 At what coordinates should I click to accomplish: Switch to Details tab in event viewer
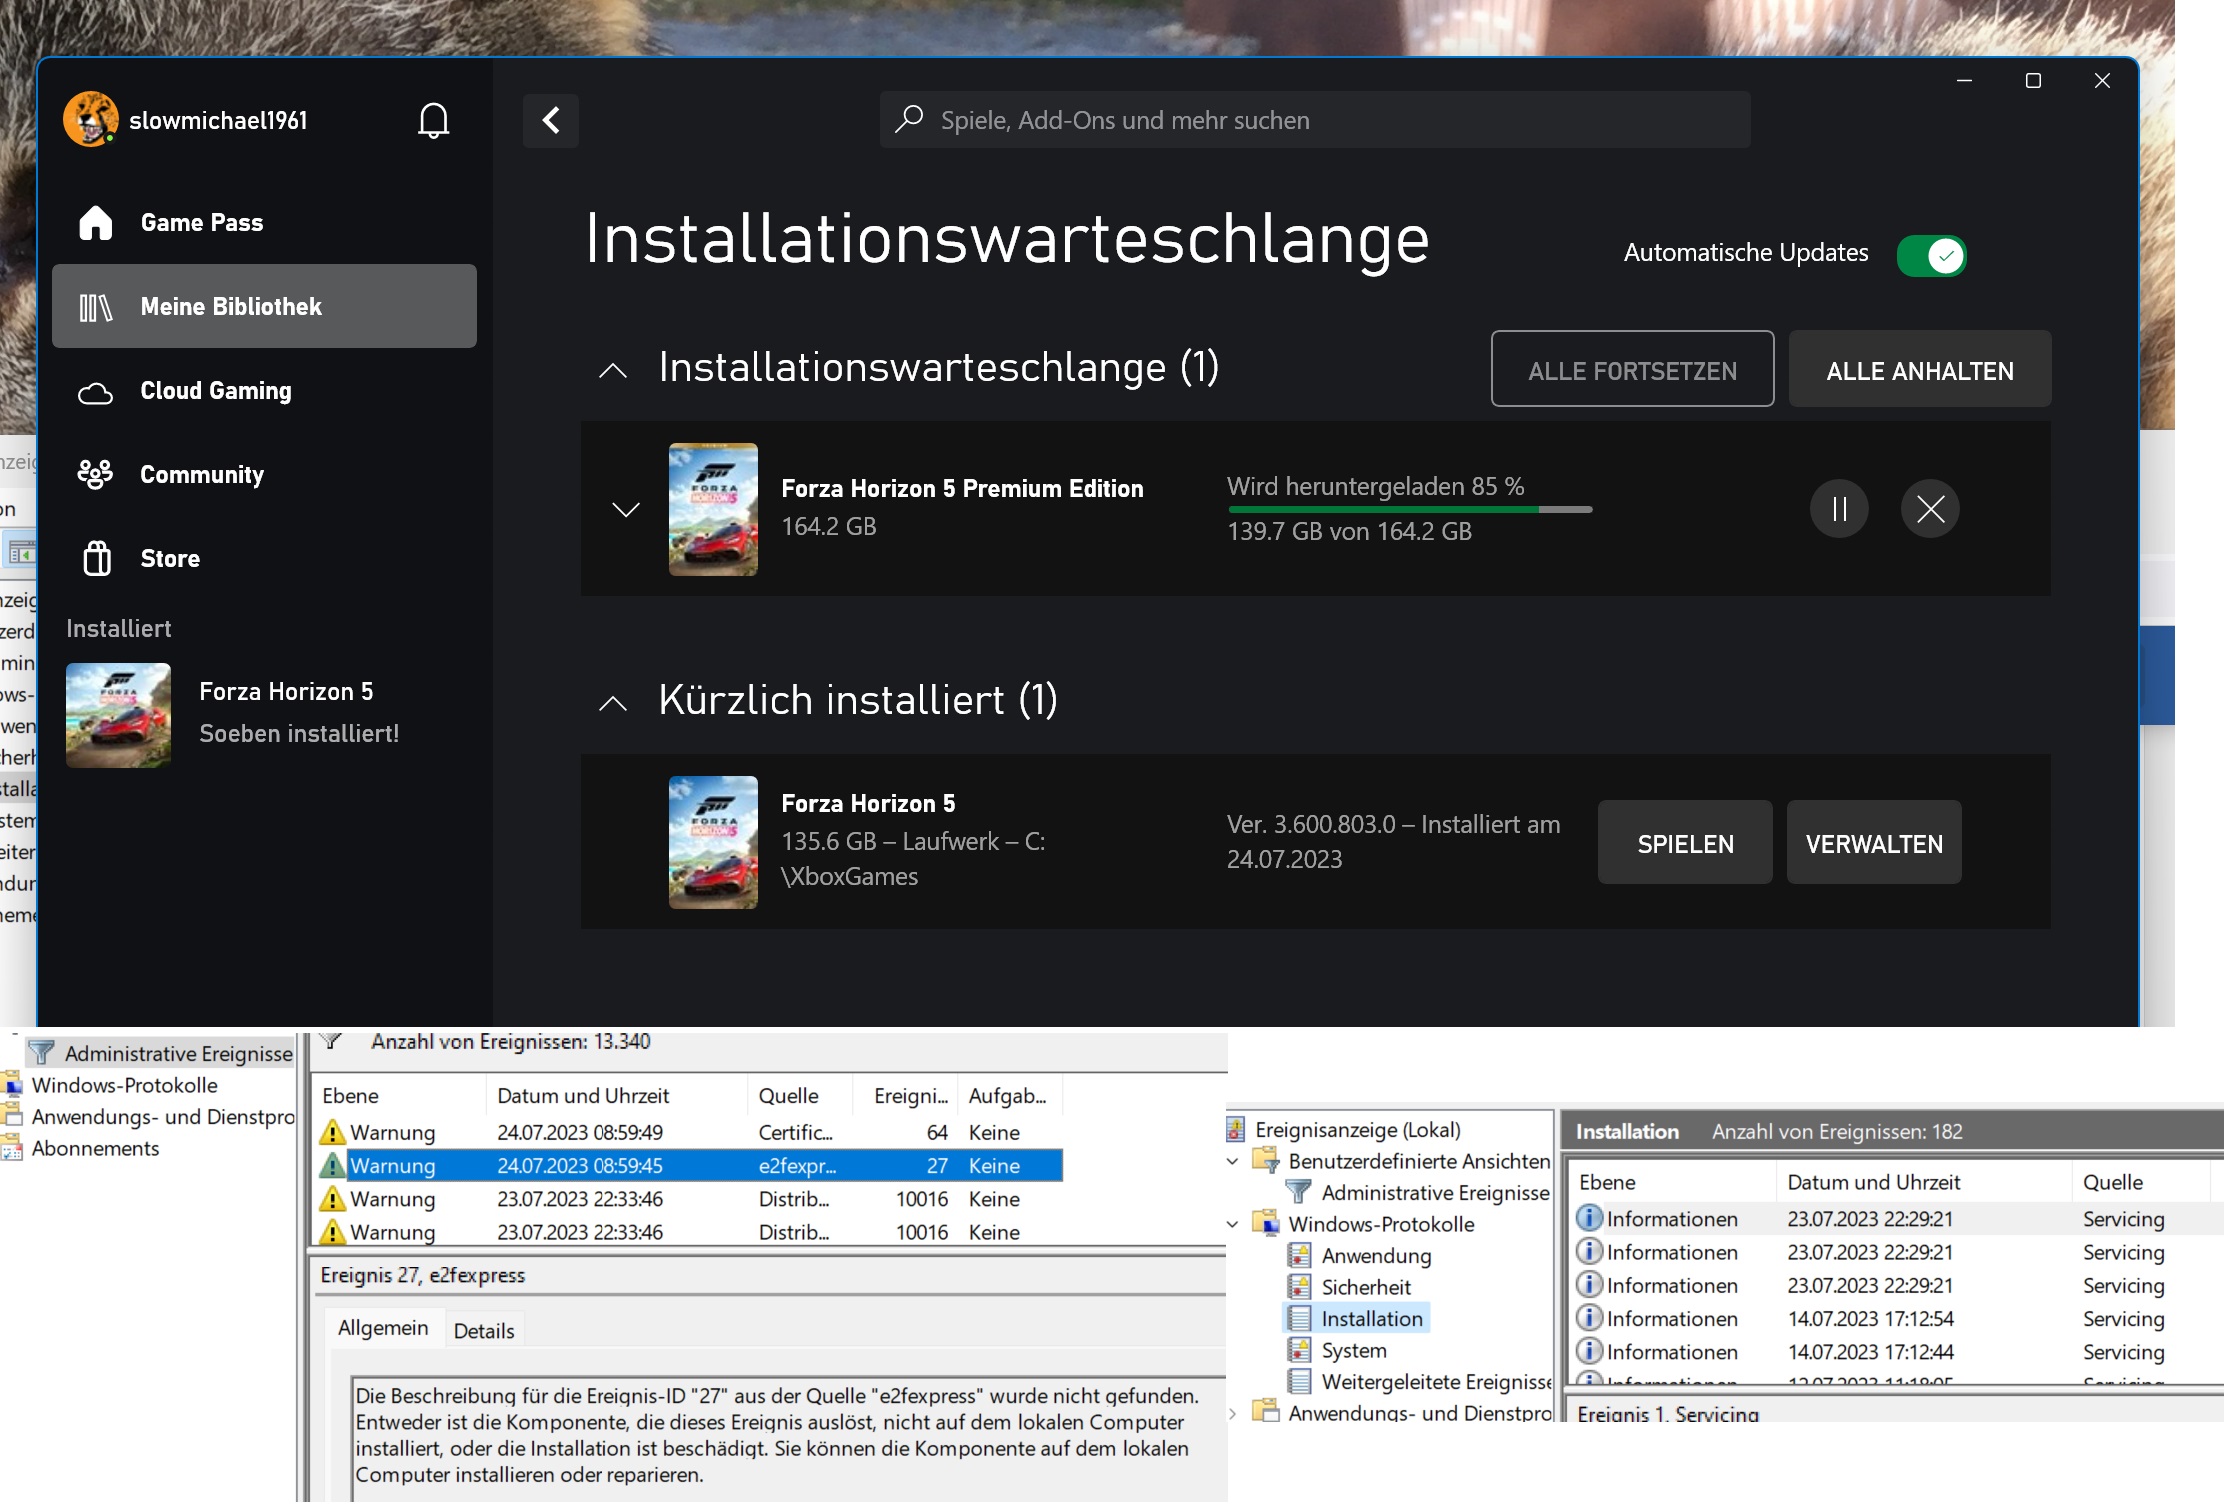click(484, 1331)
